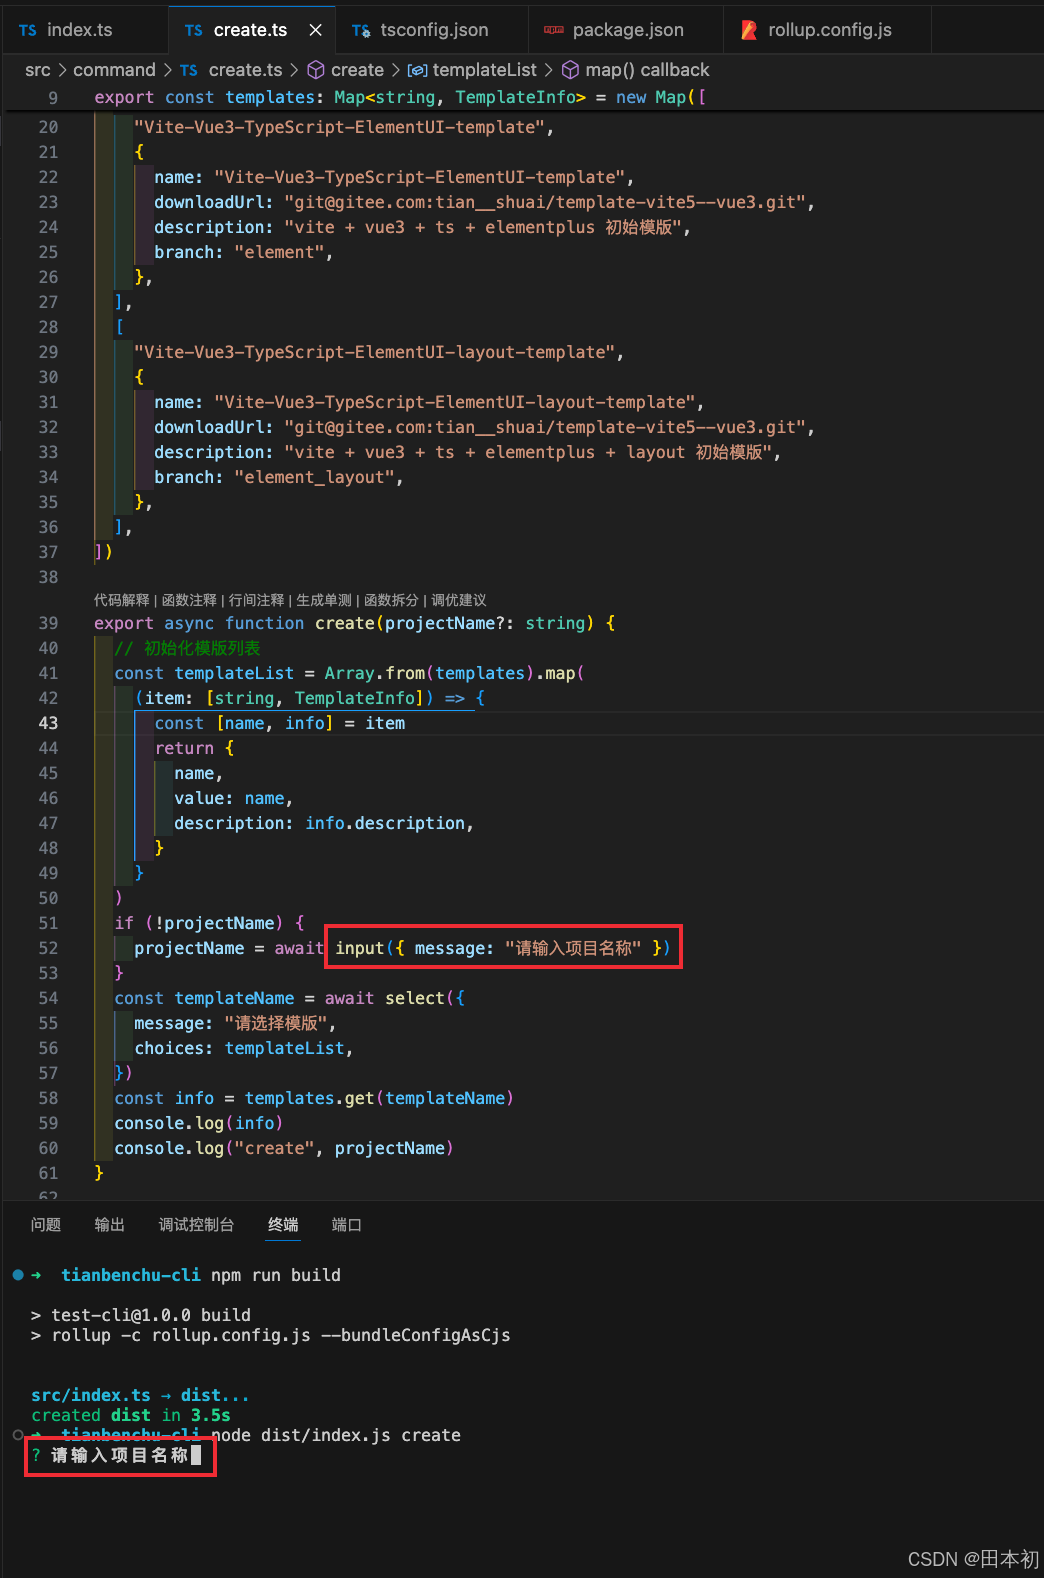The image size is (1044, 1578).
Task: Click the tsconfig.json file icon
Action: [361, 31]
